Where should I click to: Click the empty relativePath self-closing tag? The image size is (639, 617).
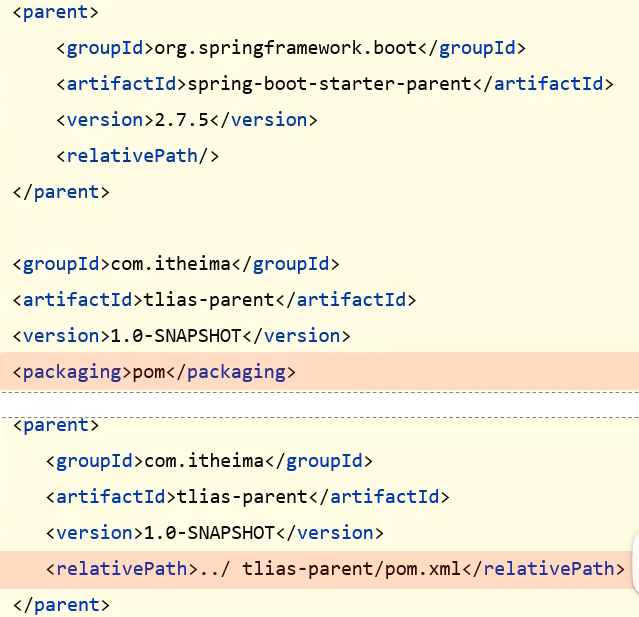137,156
